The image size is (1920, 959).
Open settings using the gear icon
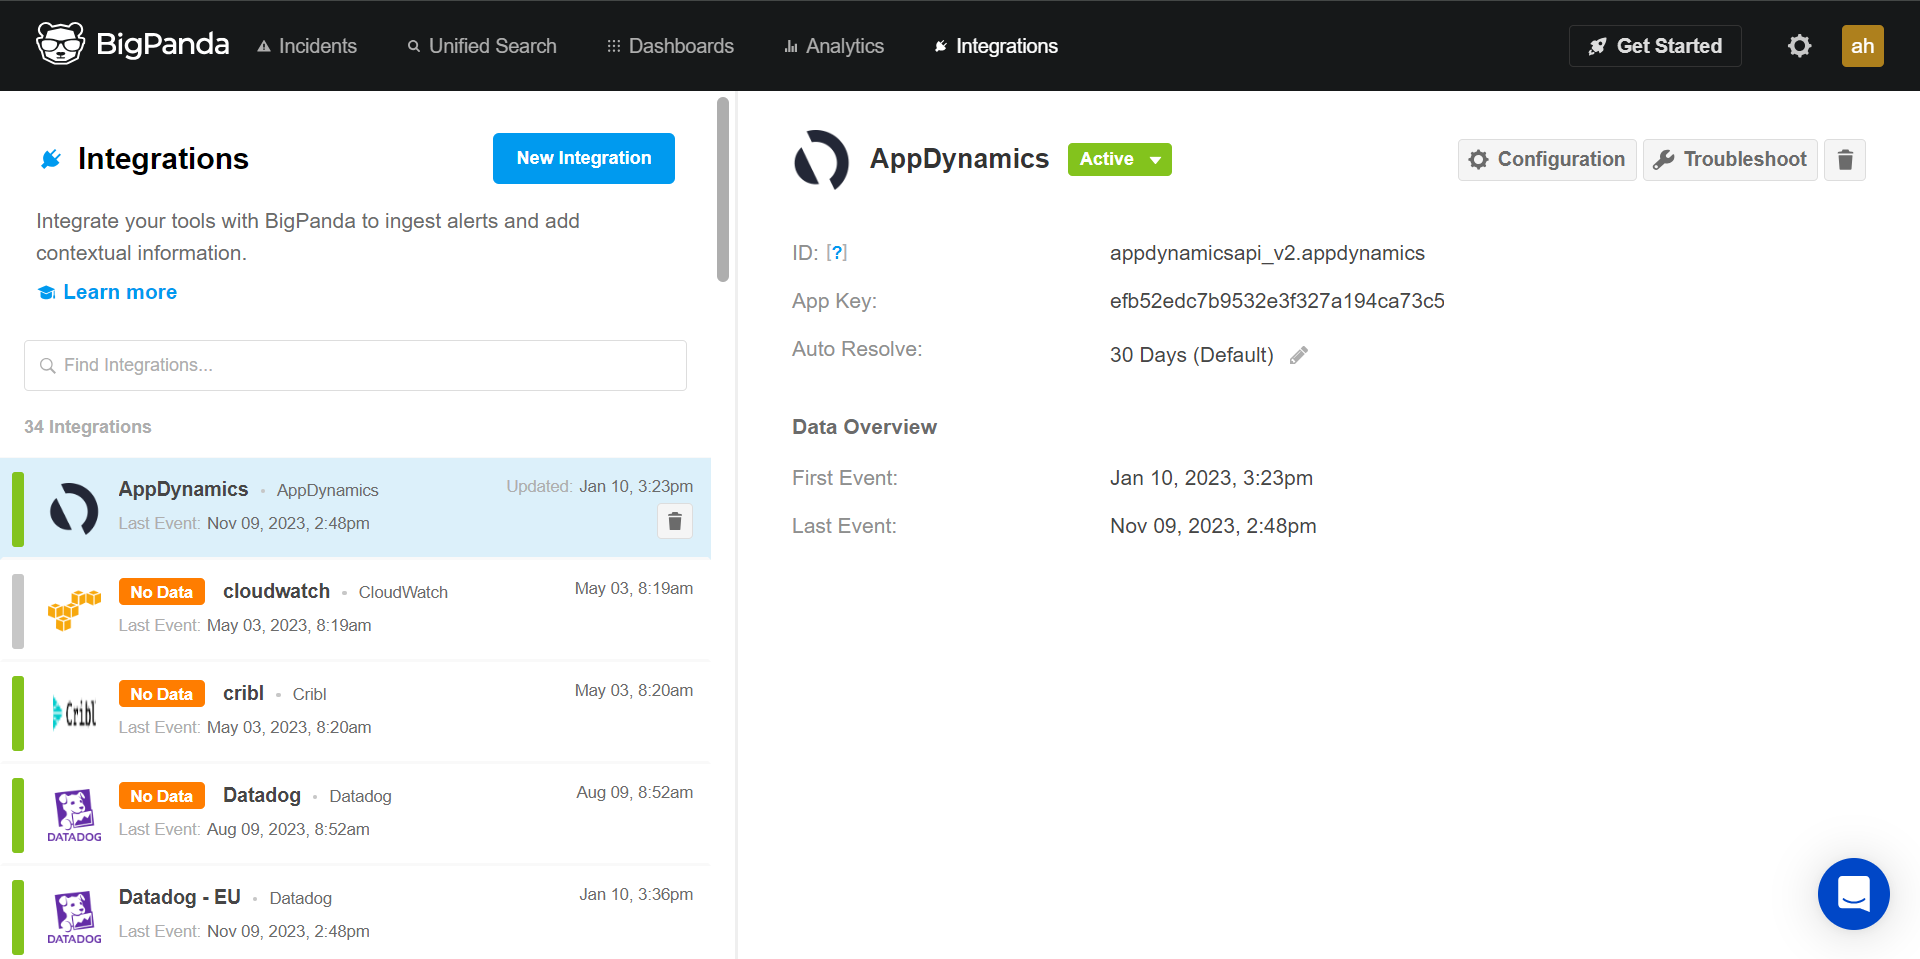[1799, 46]
